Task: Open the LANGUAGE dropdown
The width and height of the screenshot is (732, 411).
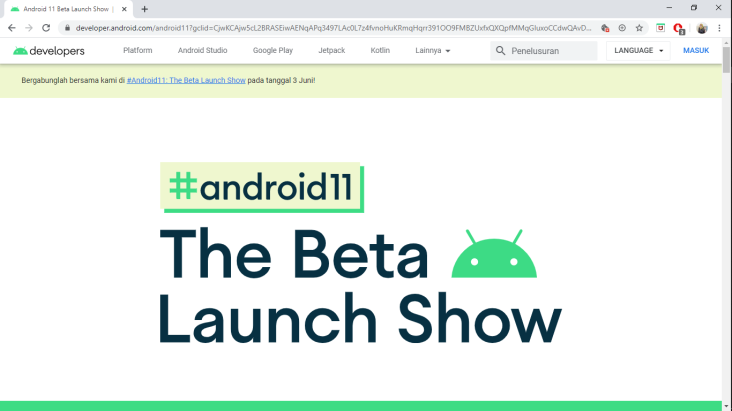Action: pos(638,50)
